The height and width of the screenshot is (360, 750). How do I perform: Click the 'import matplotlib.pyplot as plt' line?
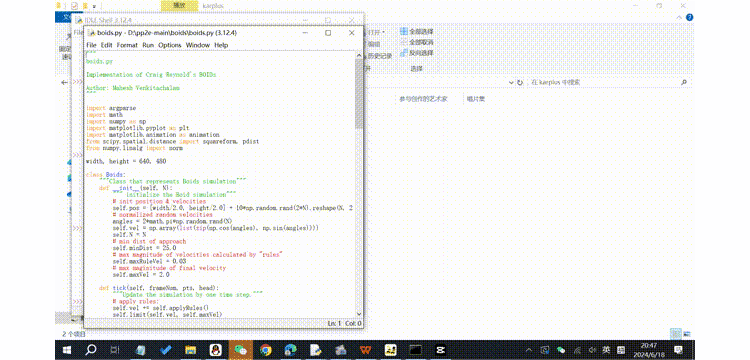point(138,128)
